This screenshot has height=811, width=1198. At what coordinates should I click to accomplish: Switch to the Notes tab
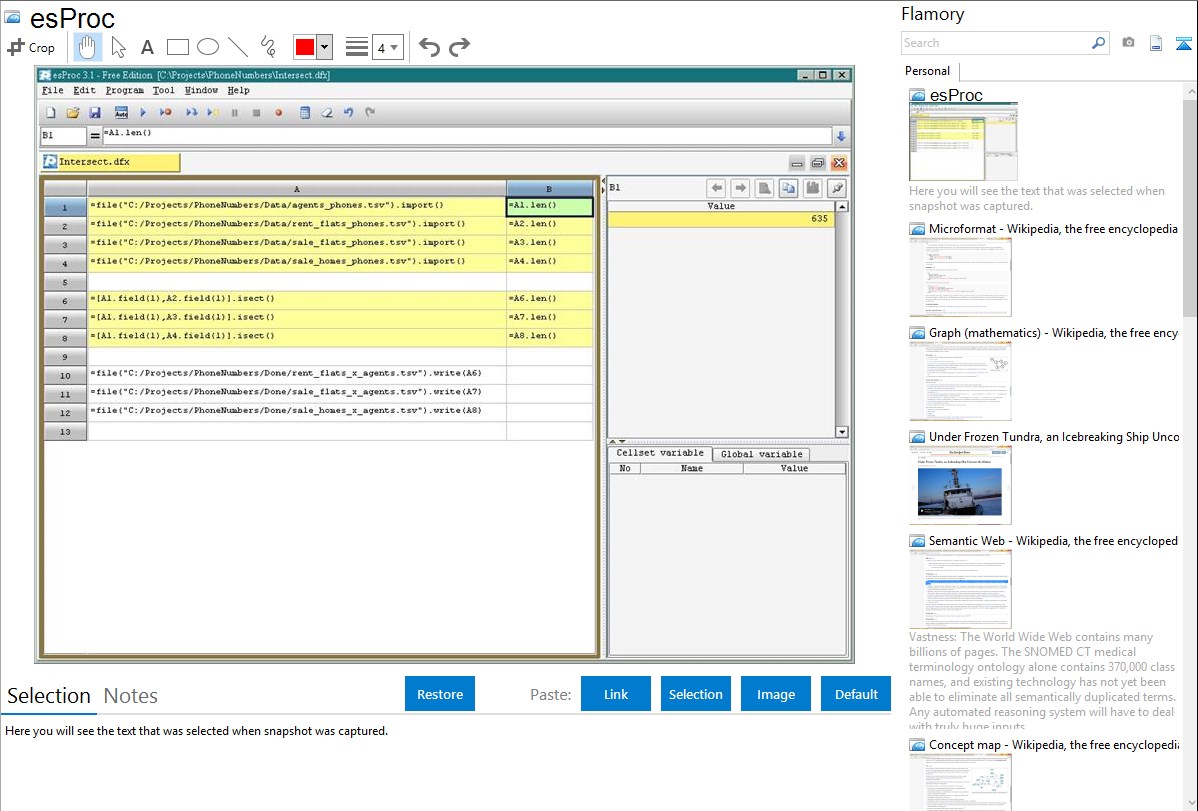tap(131, 696)
